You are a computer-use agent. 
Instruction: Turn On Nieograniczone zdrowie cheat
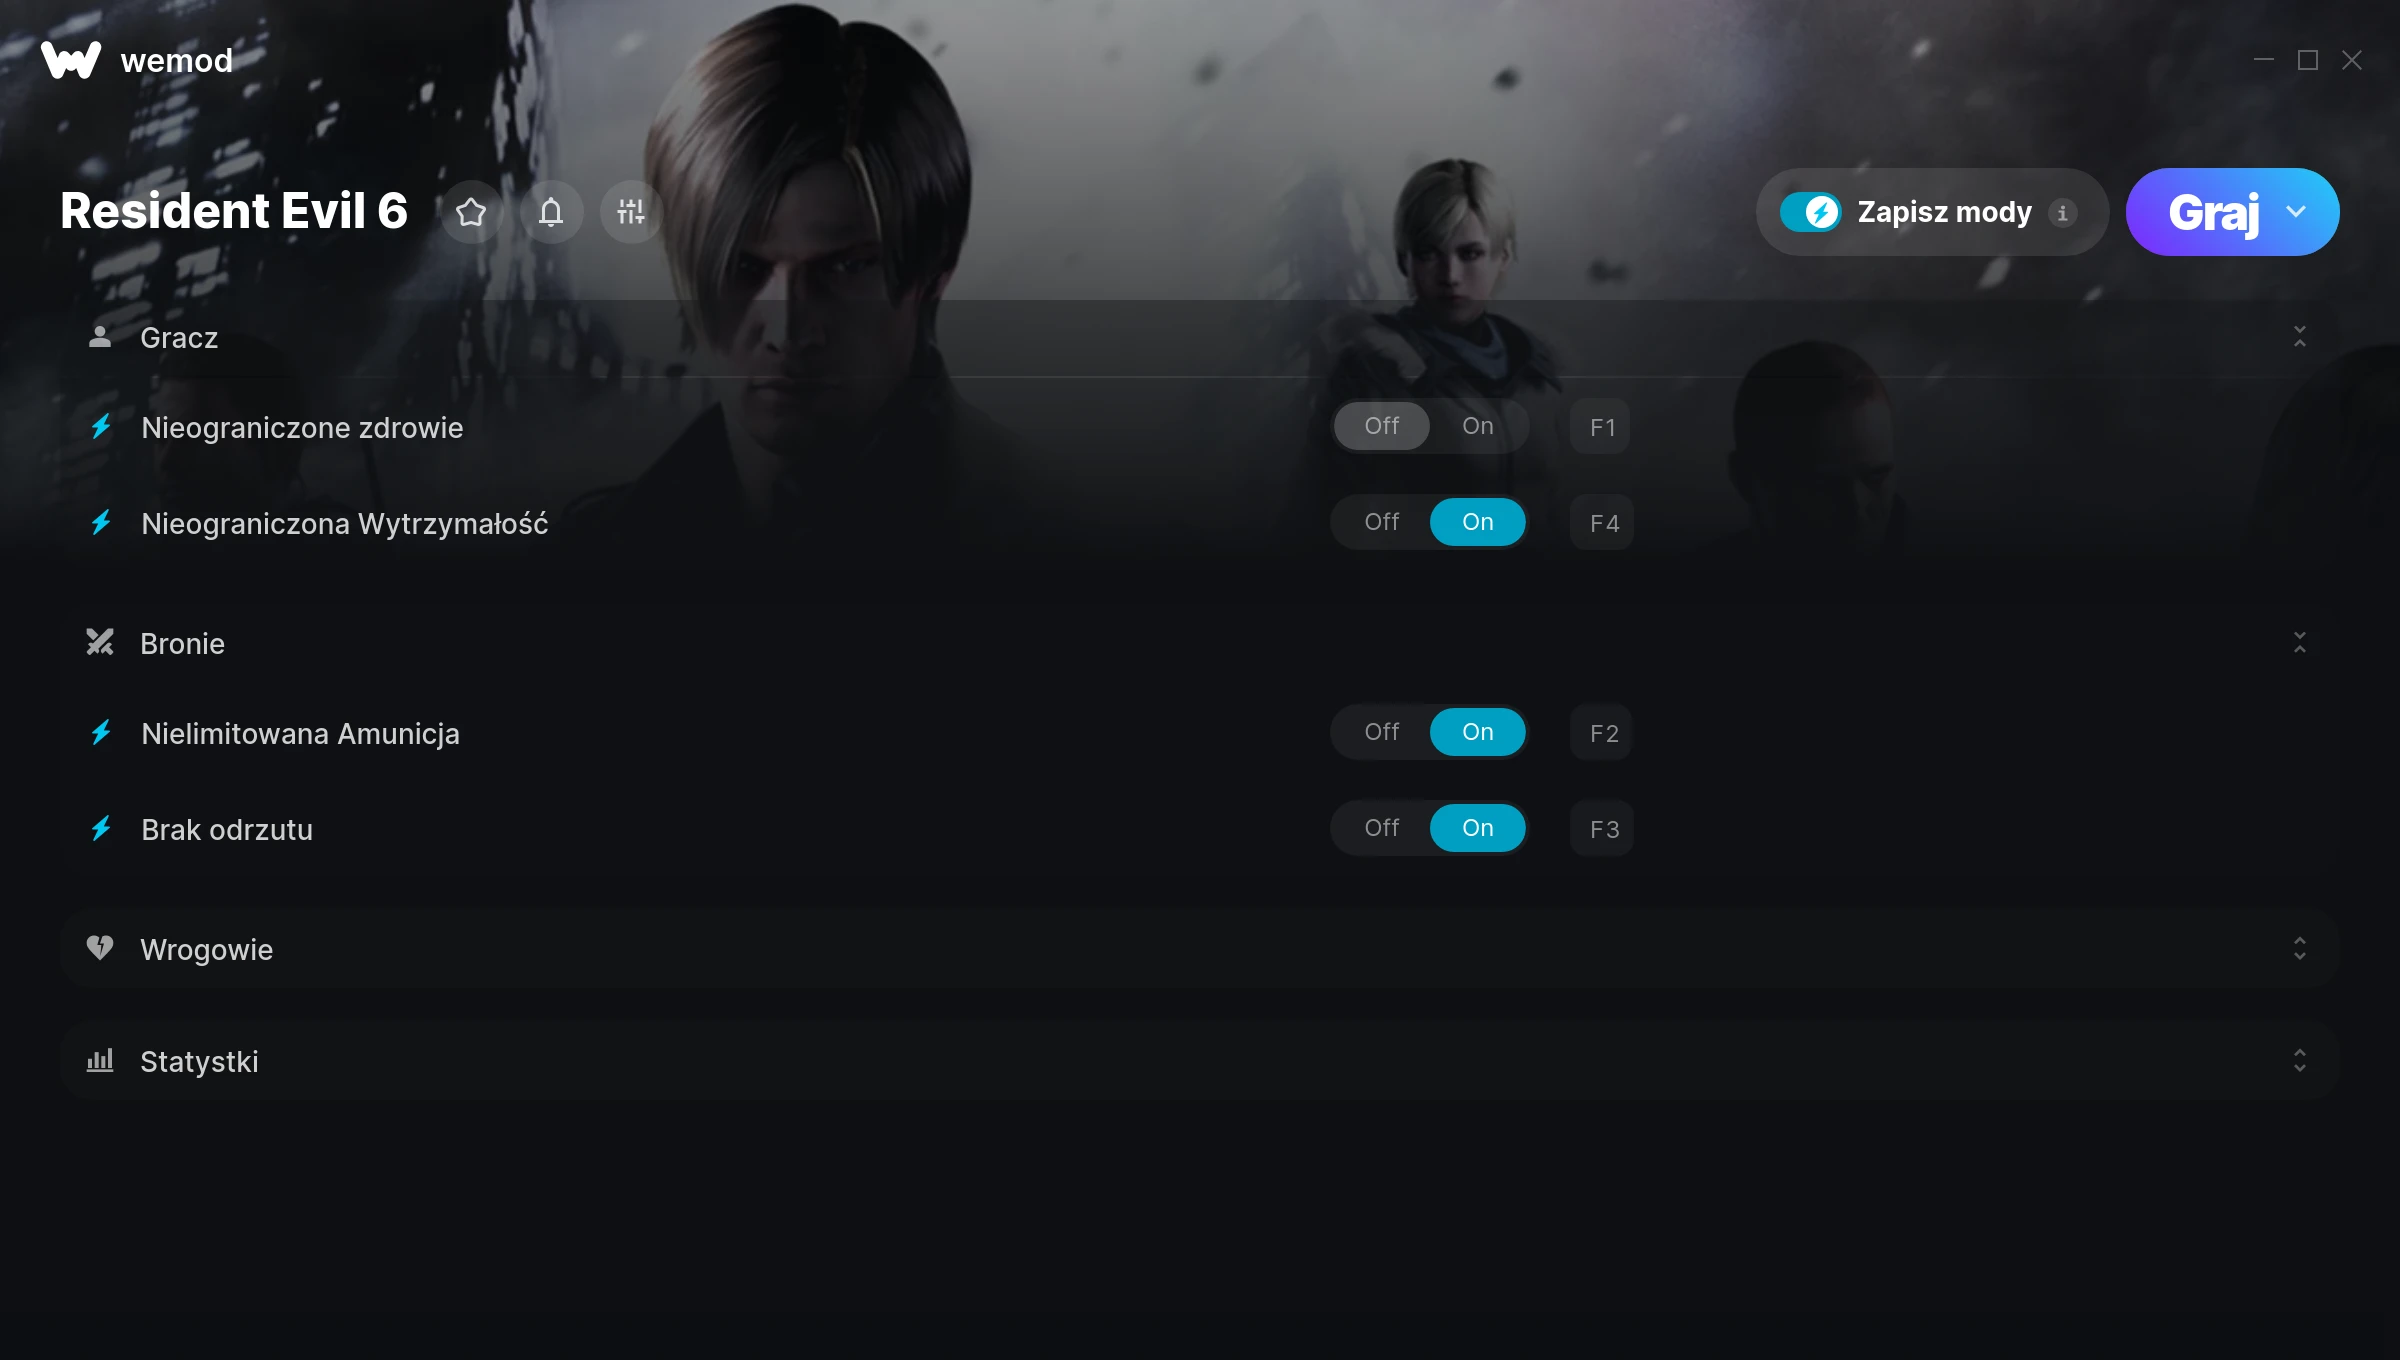pyautogui.click(x=1477, y=426)
